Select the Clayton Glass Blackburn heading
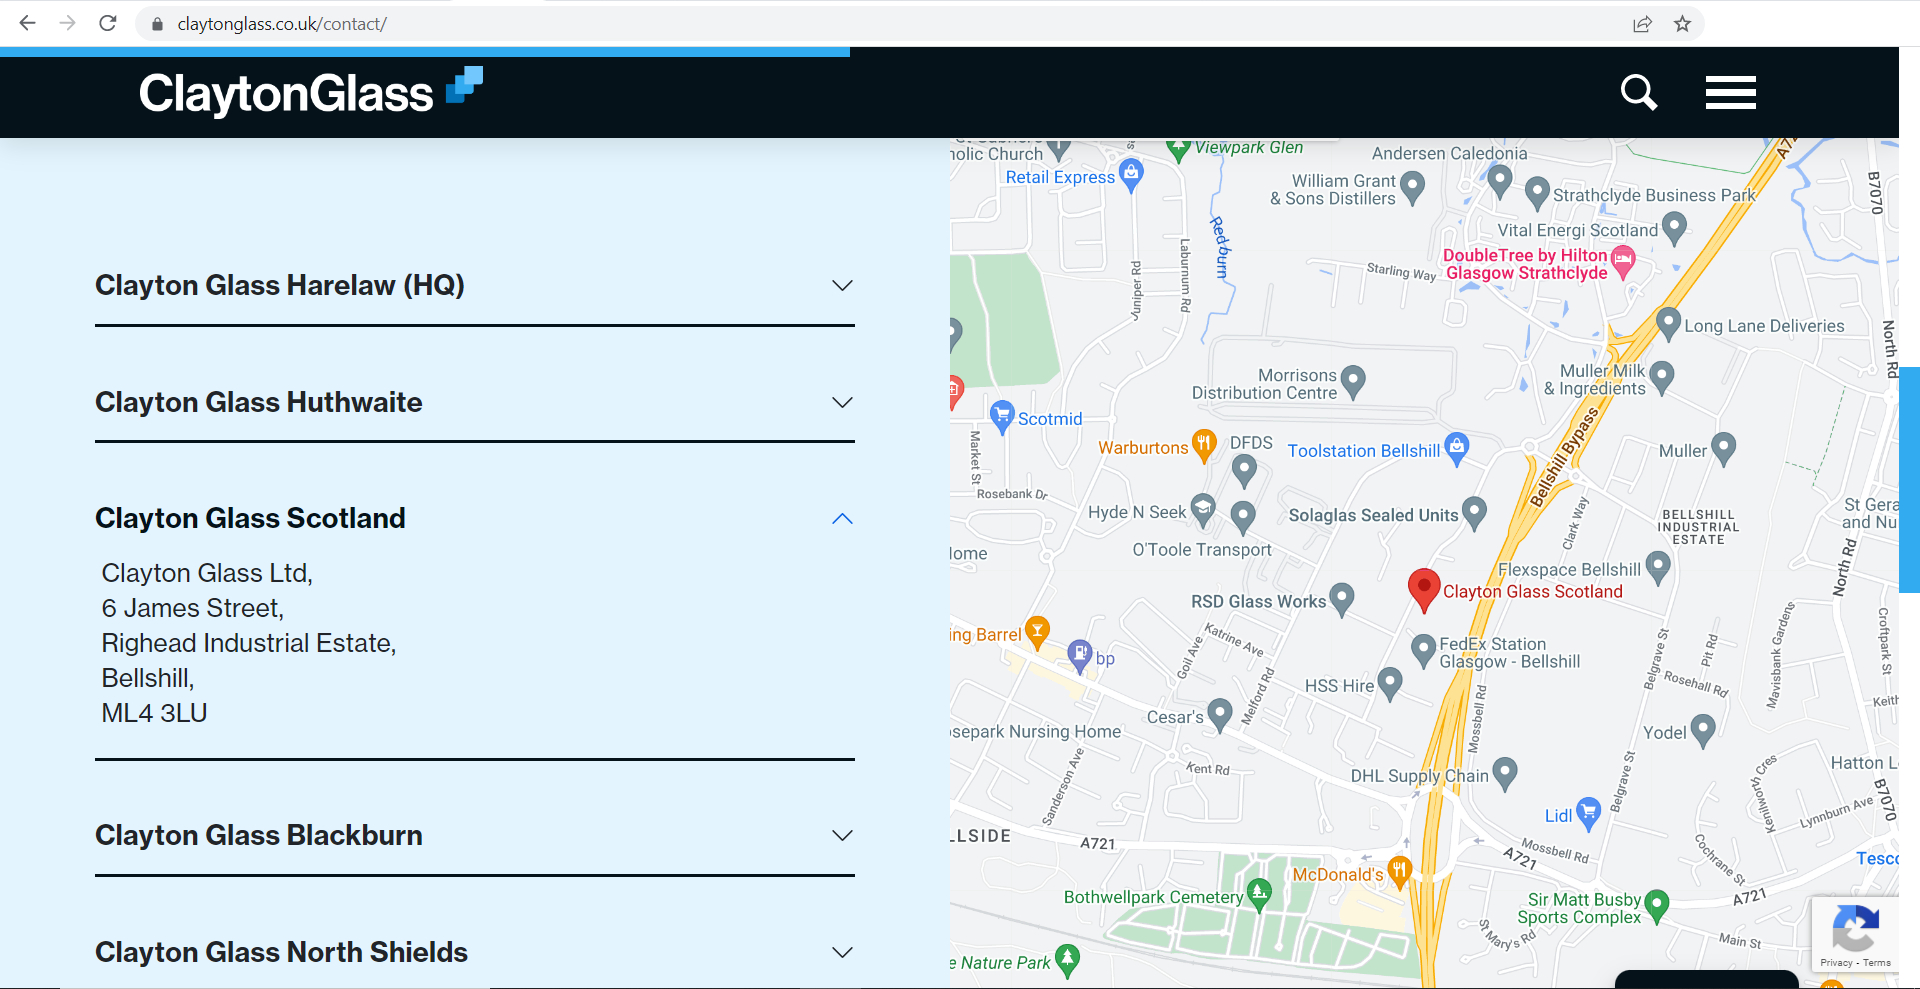 259,835
